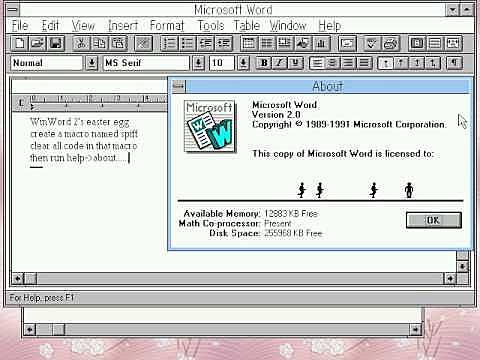This screenshot has height=360, width=480.
Task: Insert a chart using Graph icon
Action: pyautogui.click(x=321, y=43)
